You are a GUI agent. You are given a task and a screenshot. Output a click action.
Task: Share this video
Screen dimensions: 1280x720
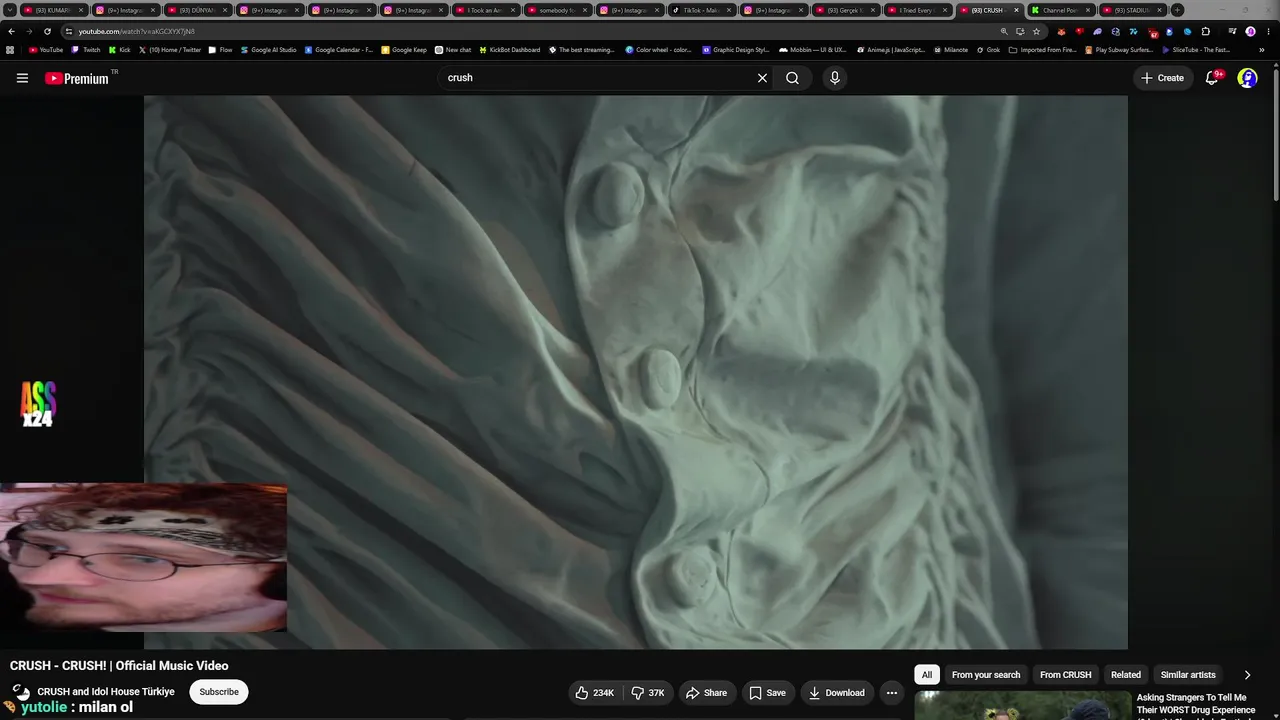click(x=706, y=693)
